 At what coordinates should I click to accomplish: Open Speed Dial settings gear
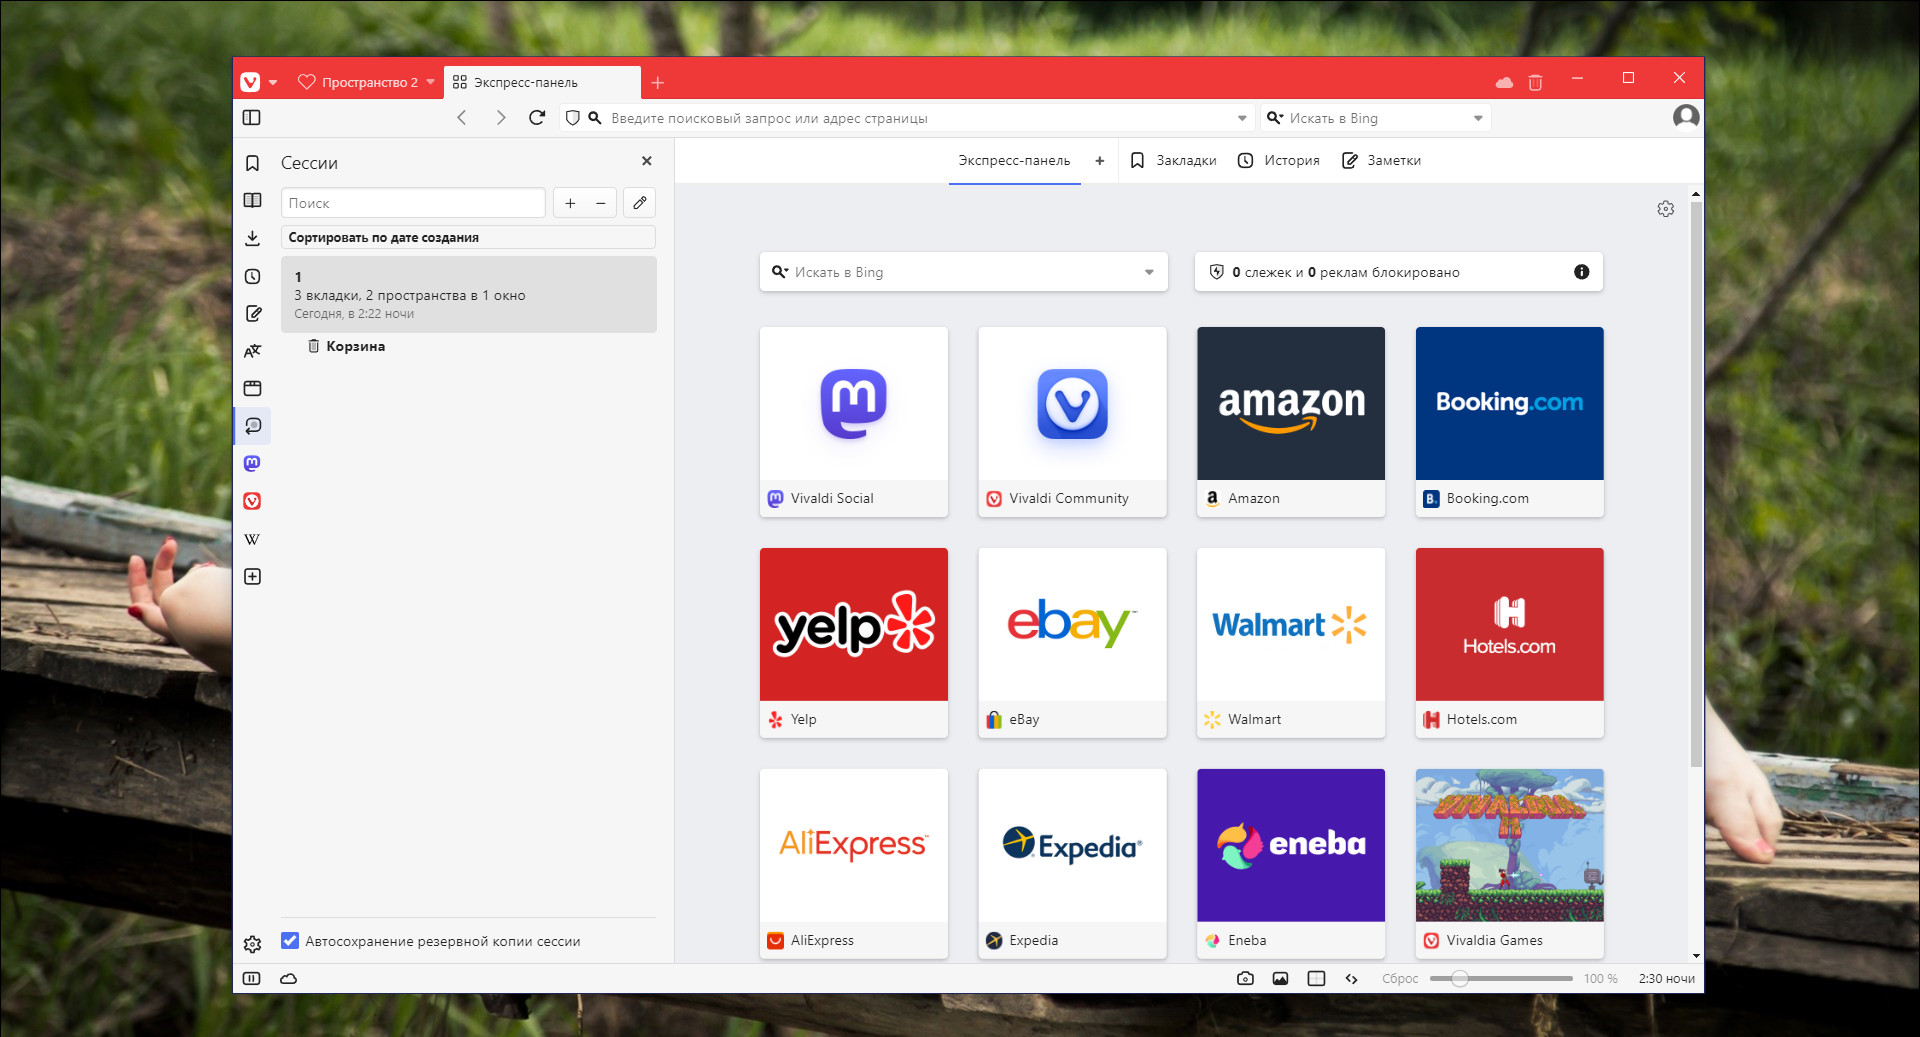coord(1665,209)
